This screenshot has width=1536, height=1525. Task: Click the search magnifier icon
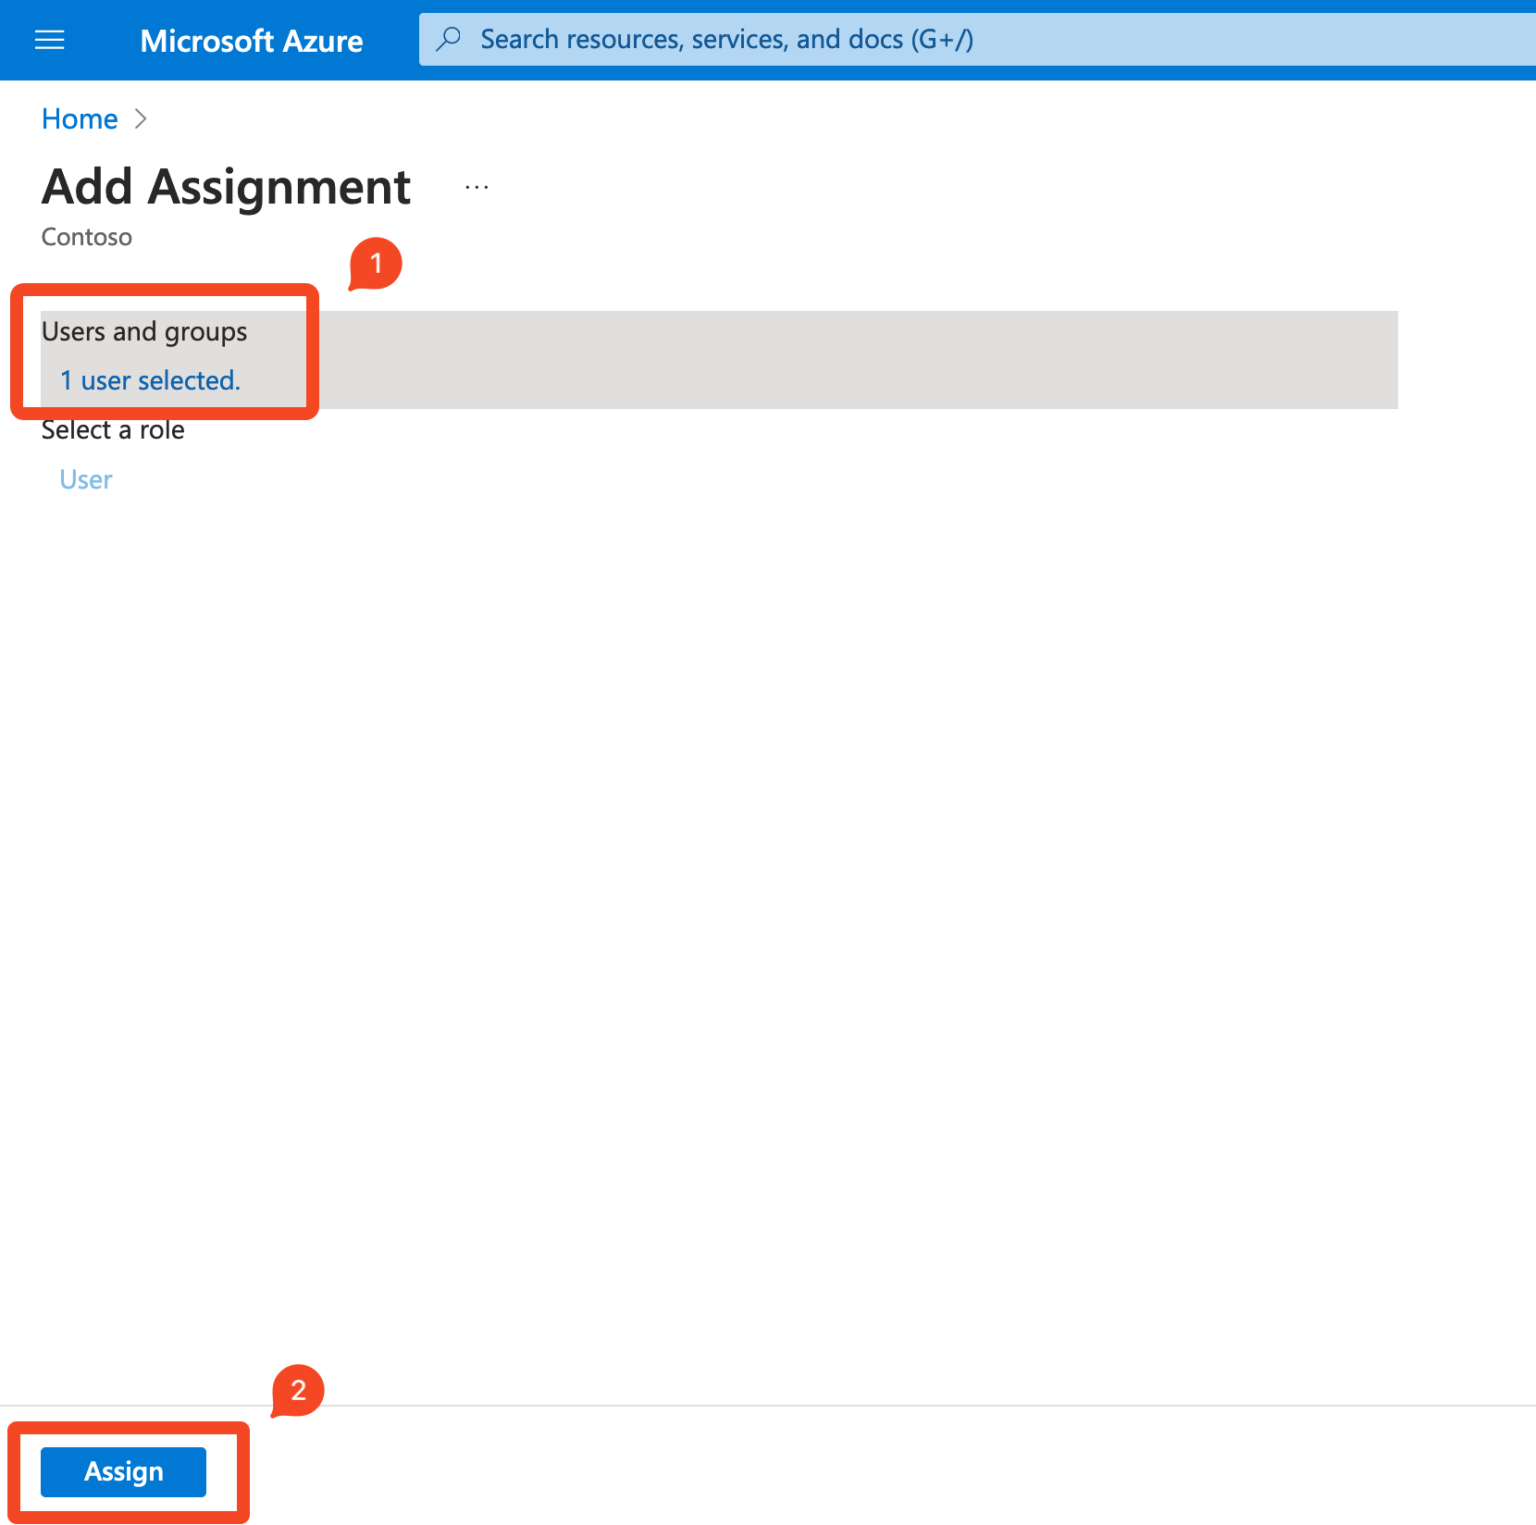448,38
